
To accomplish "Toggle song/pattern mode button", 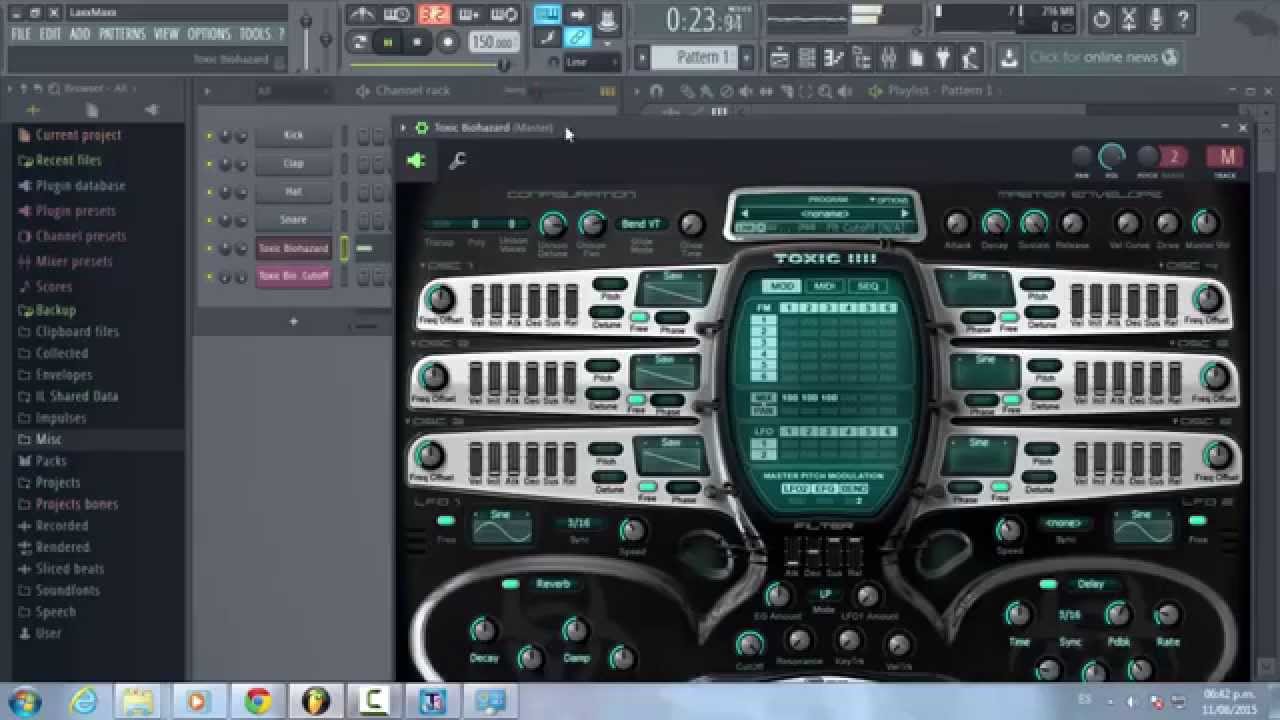I will point(359,42).
